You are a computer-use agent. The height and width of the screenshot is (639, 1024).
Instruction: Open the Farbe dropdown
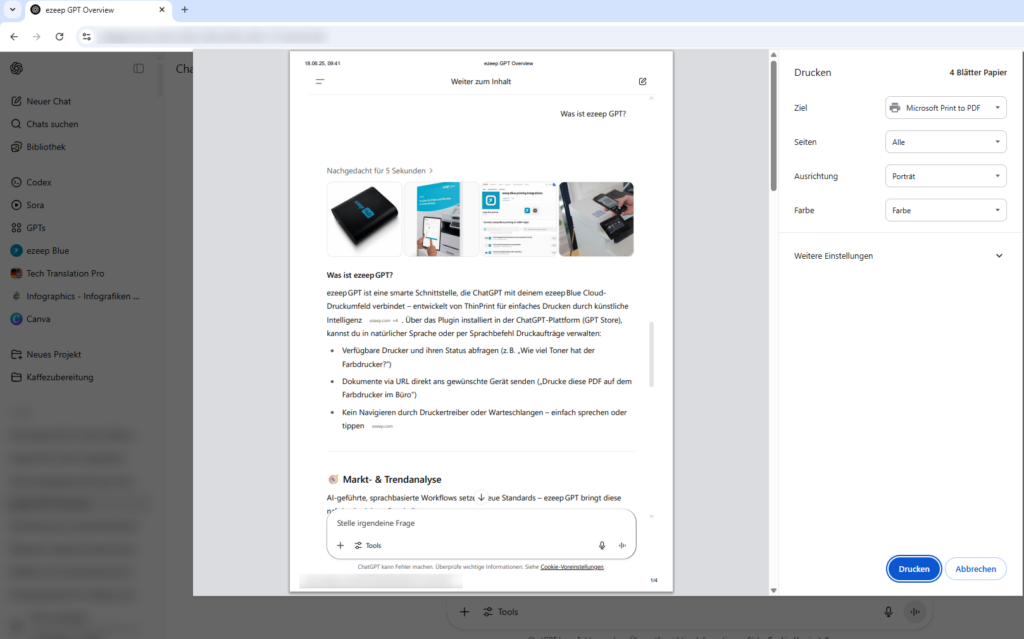(946, 210)
